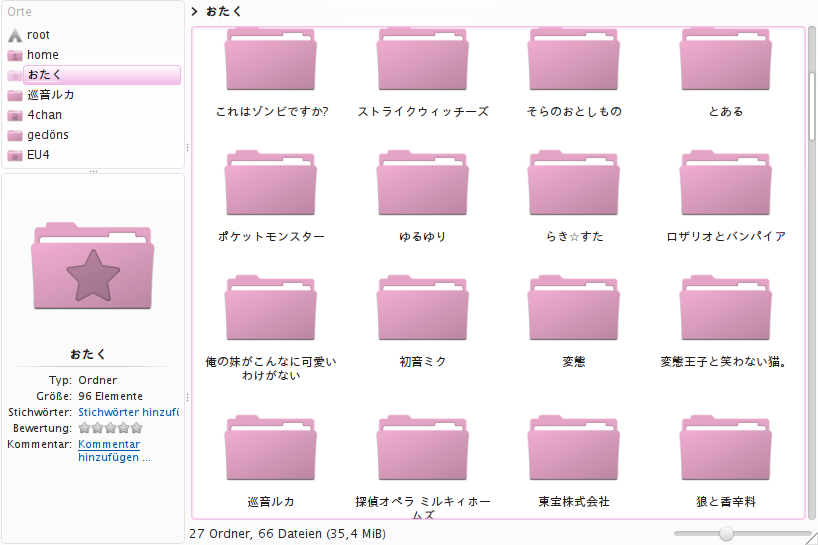Click the 東宝株式会社 folder name text
The image size is (818, 545).
tap(574, 502)
